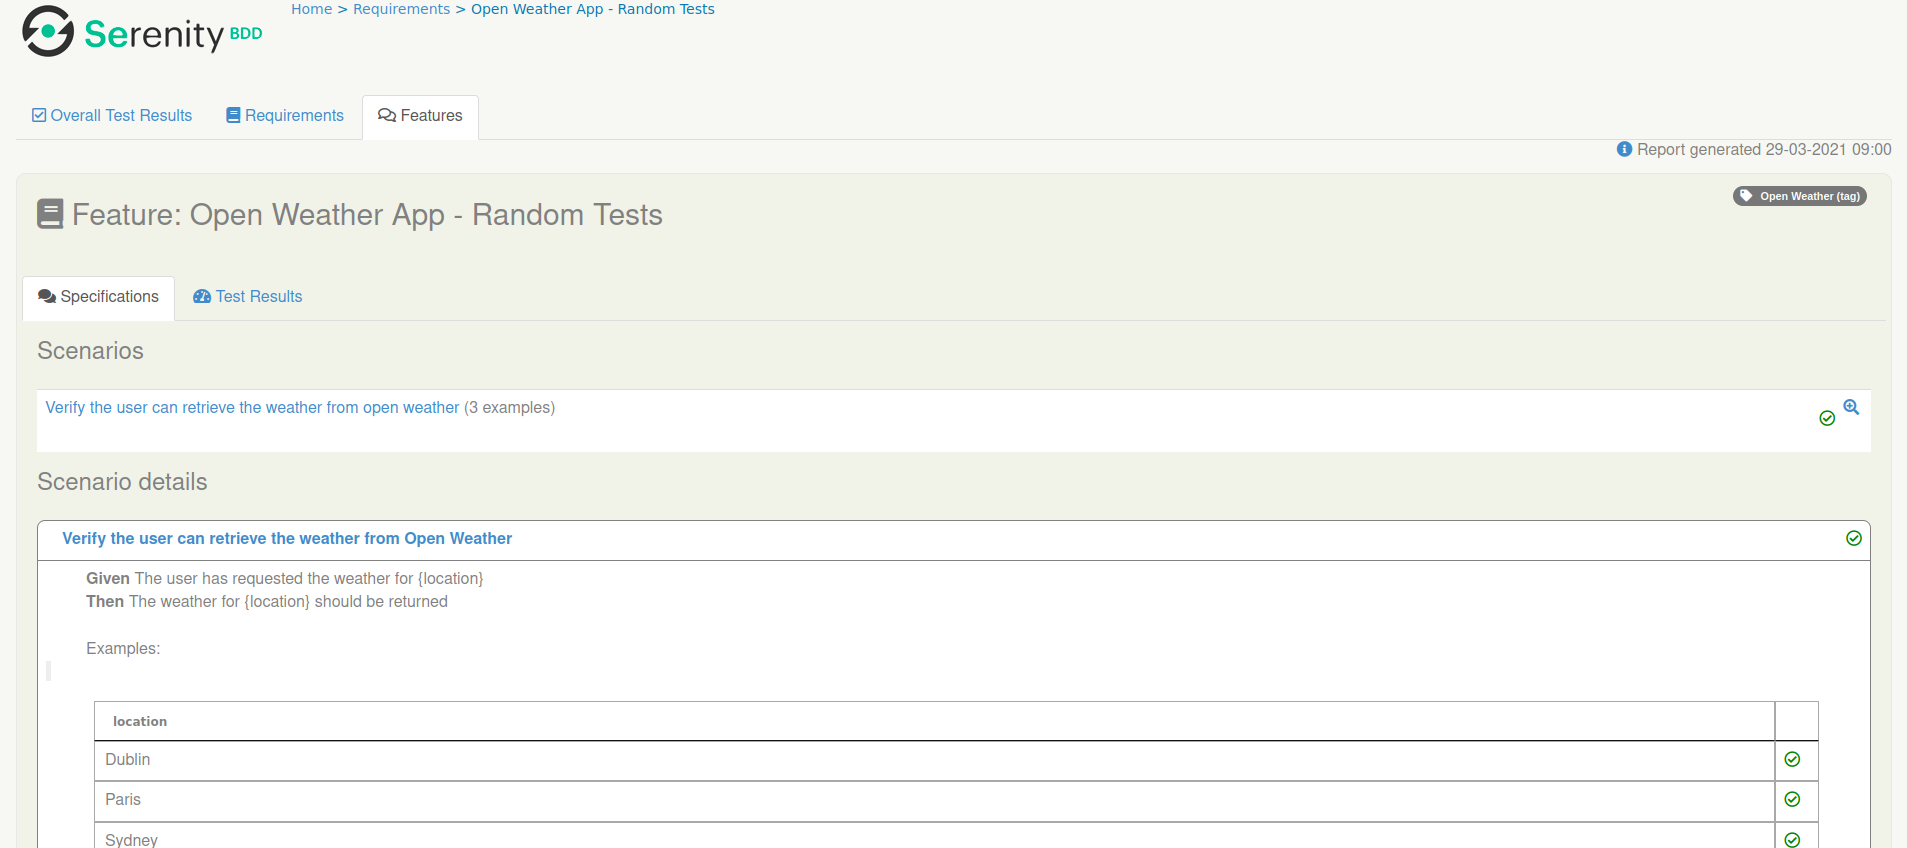
Task: Click 'Open Weather App - Random Tests' breadcrumb text
Action: [593, 9]
